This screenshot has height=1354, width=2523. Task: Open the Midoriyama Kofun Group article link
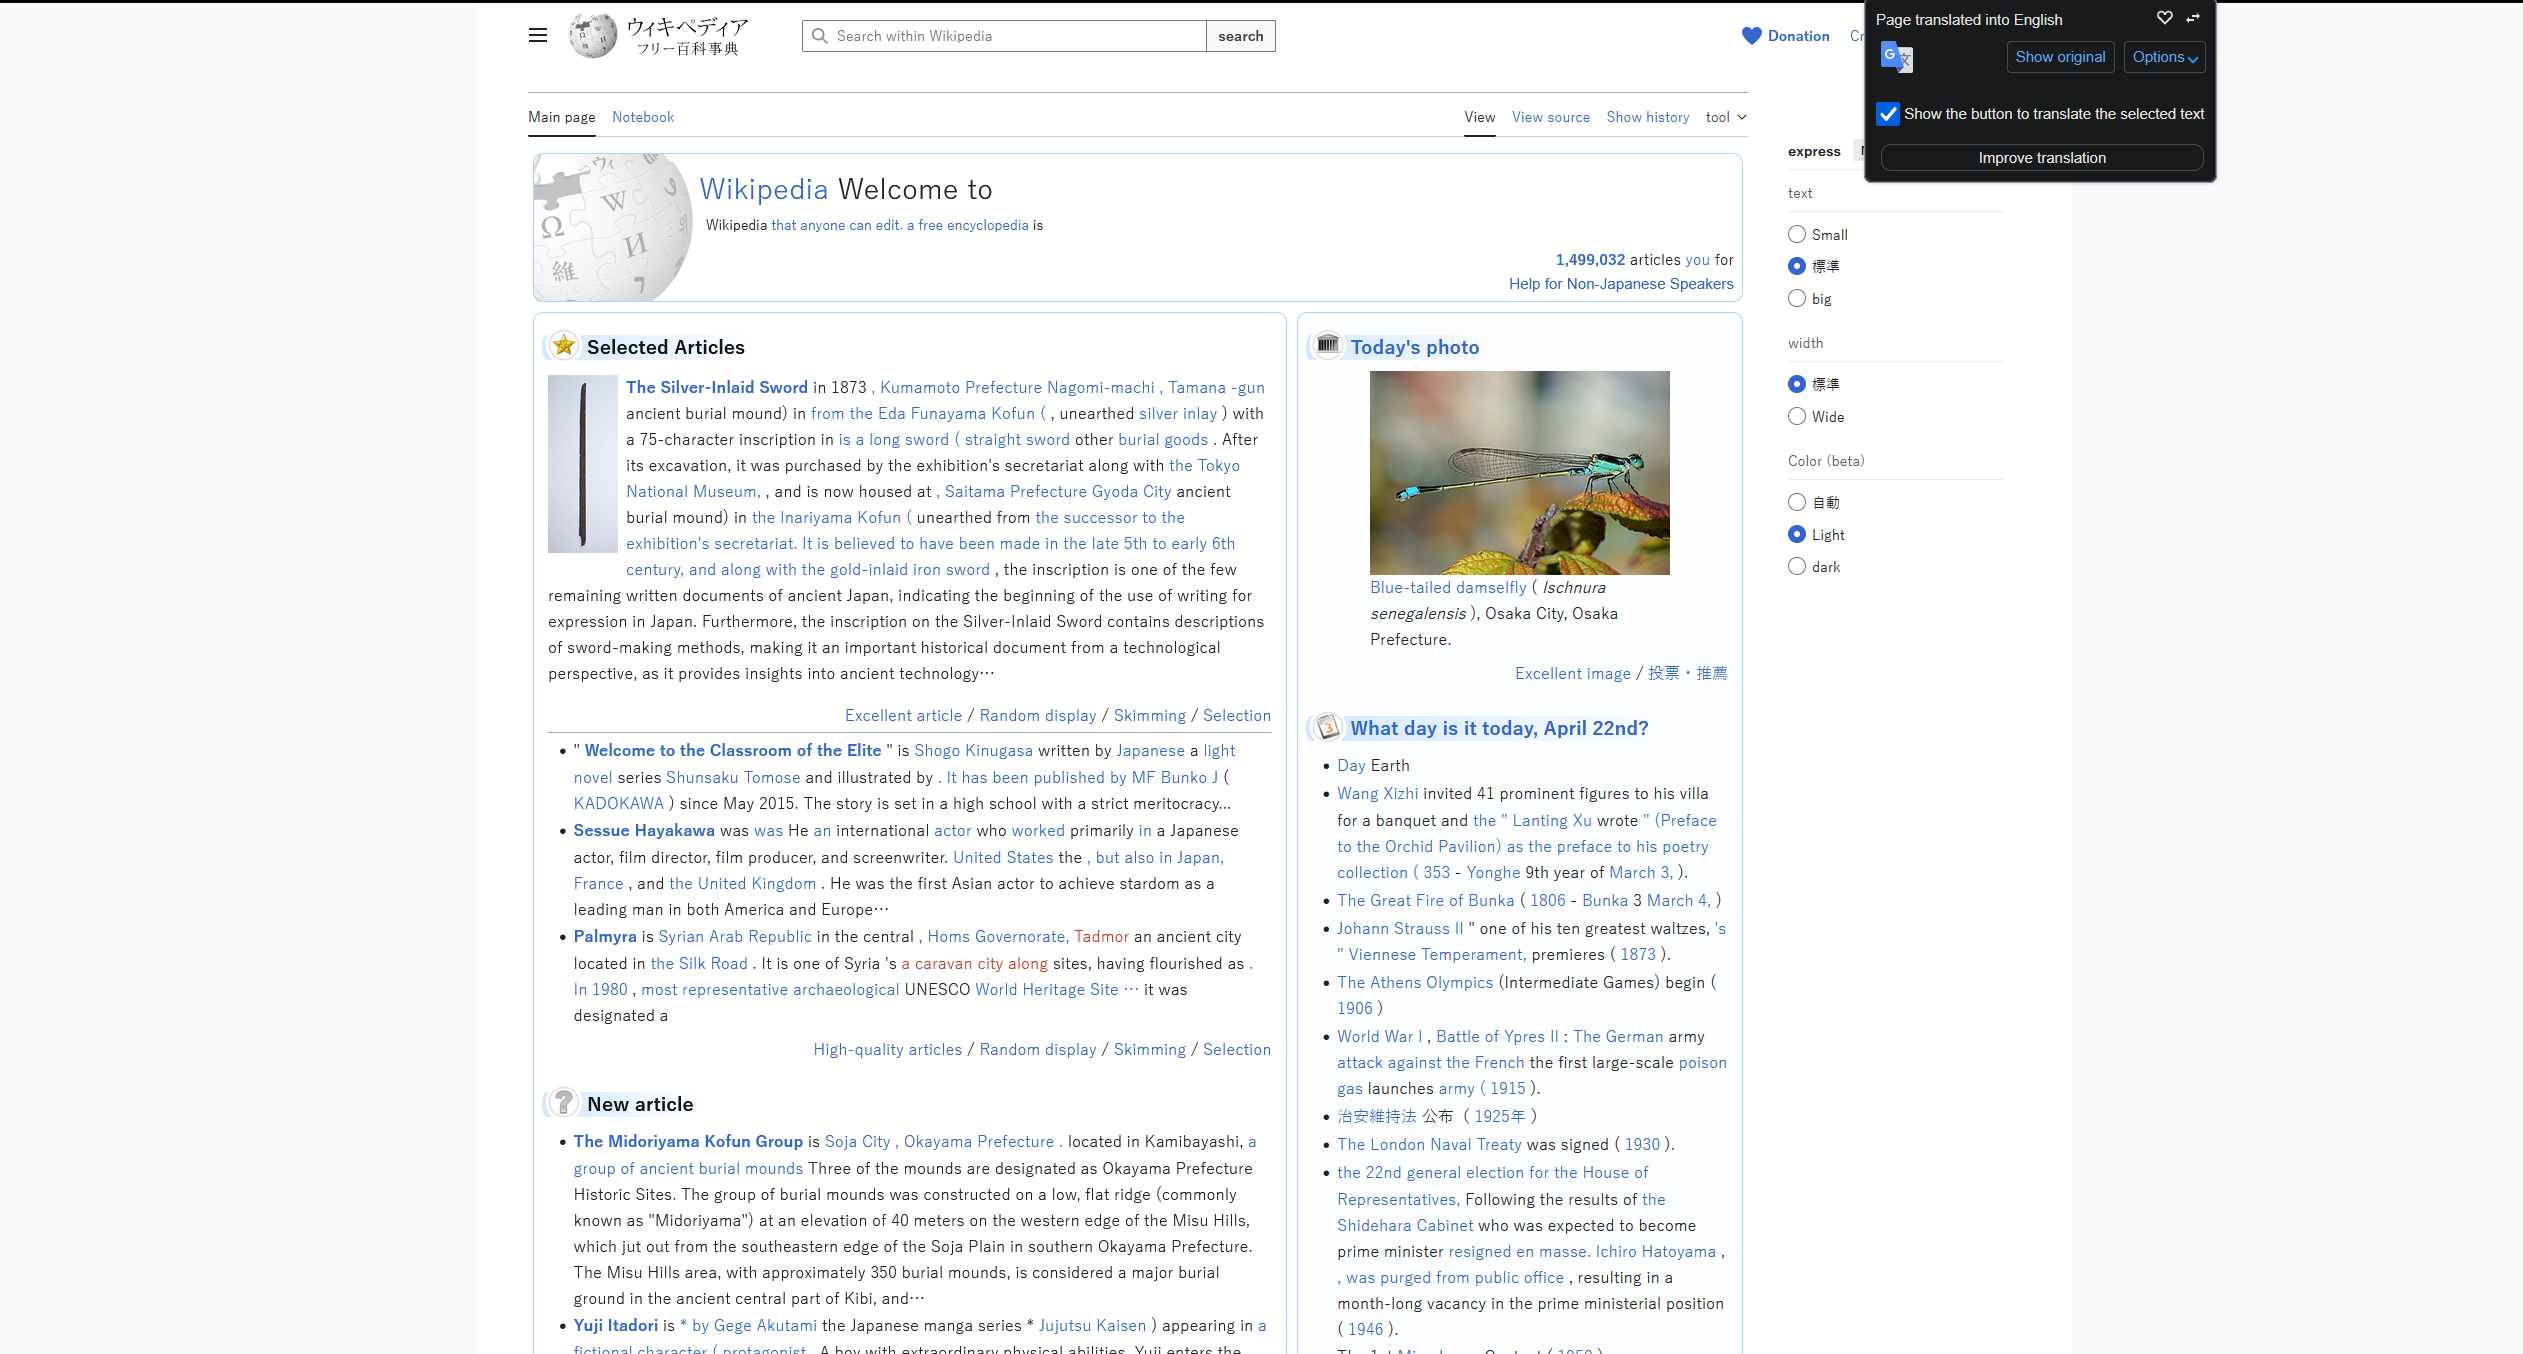[x=688, y=1141]
